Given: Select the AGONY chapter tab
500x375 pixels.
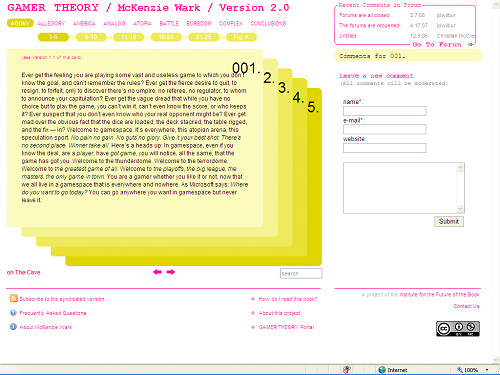Looking at the screenshot, I should 20,23.
